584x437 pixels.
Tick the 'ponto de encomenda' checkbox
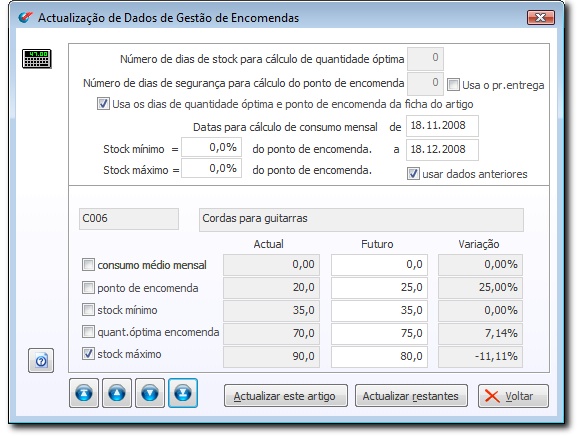coord(88,288)
